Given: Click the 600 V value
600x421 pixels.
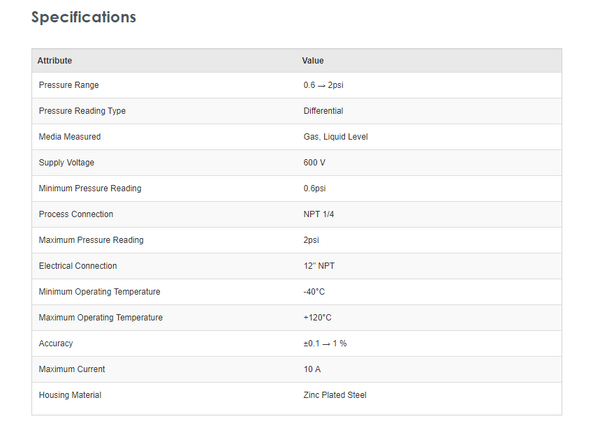Looking at the screenshot, I should pyautogui.click(x=315, y=163).
